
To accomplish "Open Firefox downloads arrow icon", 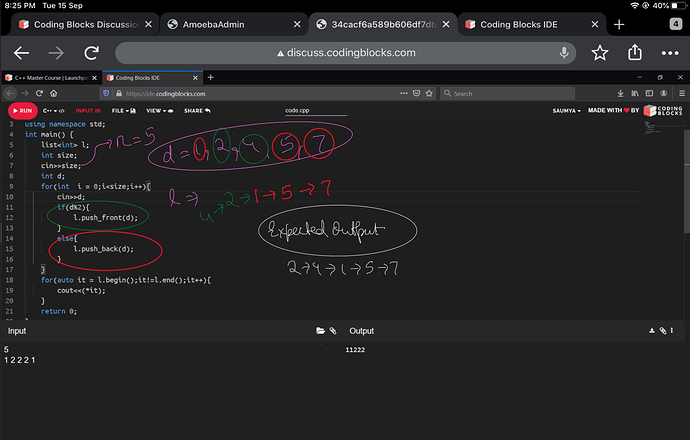I will coord(620,93).
